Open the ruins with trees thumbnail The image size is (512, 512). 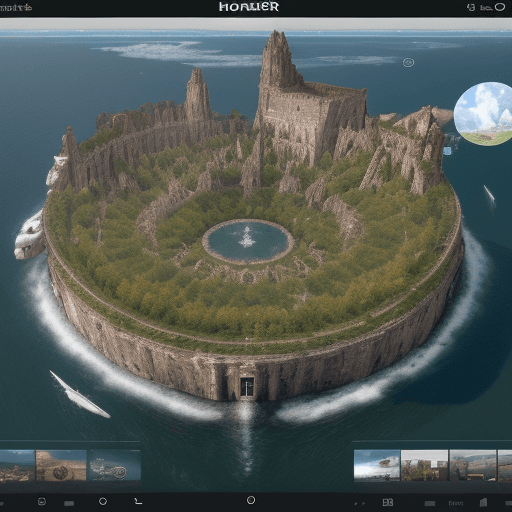click(x=424, y=465)
